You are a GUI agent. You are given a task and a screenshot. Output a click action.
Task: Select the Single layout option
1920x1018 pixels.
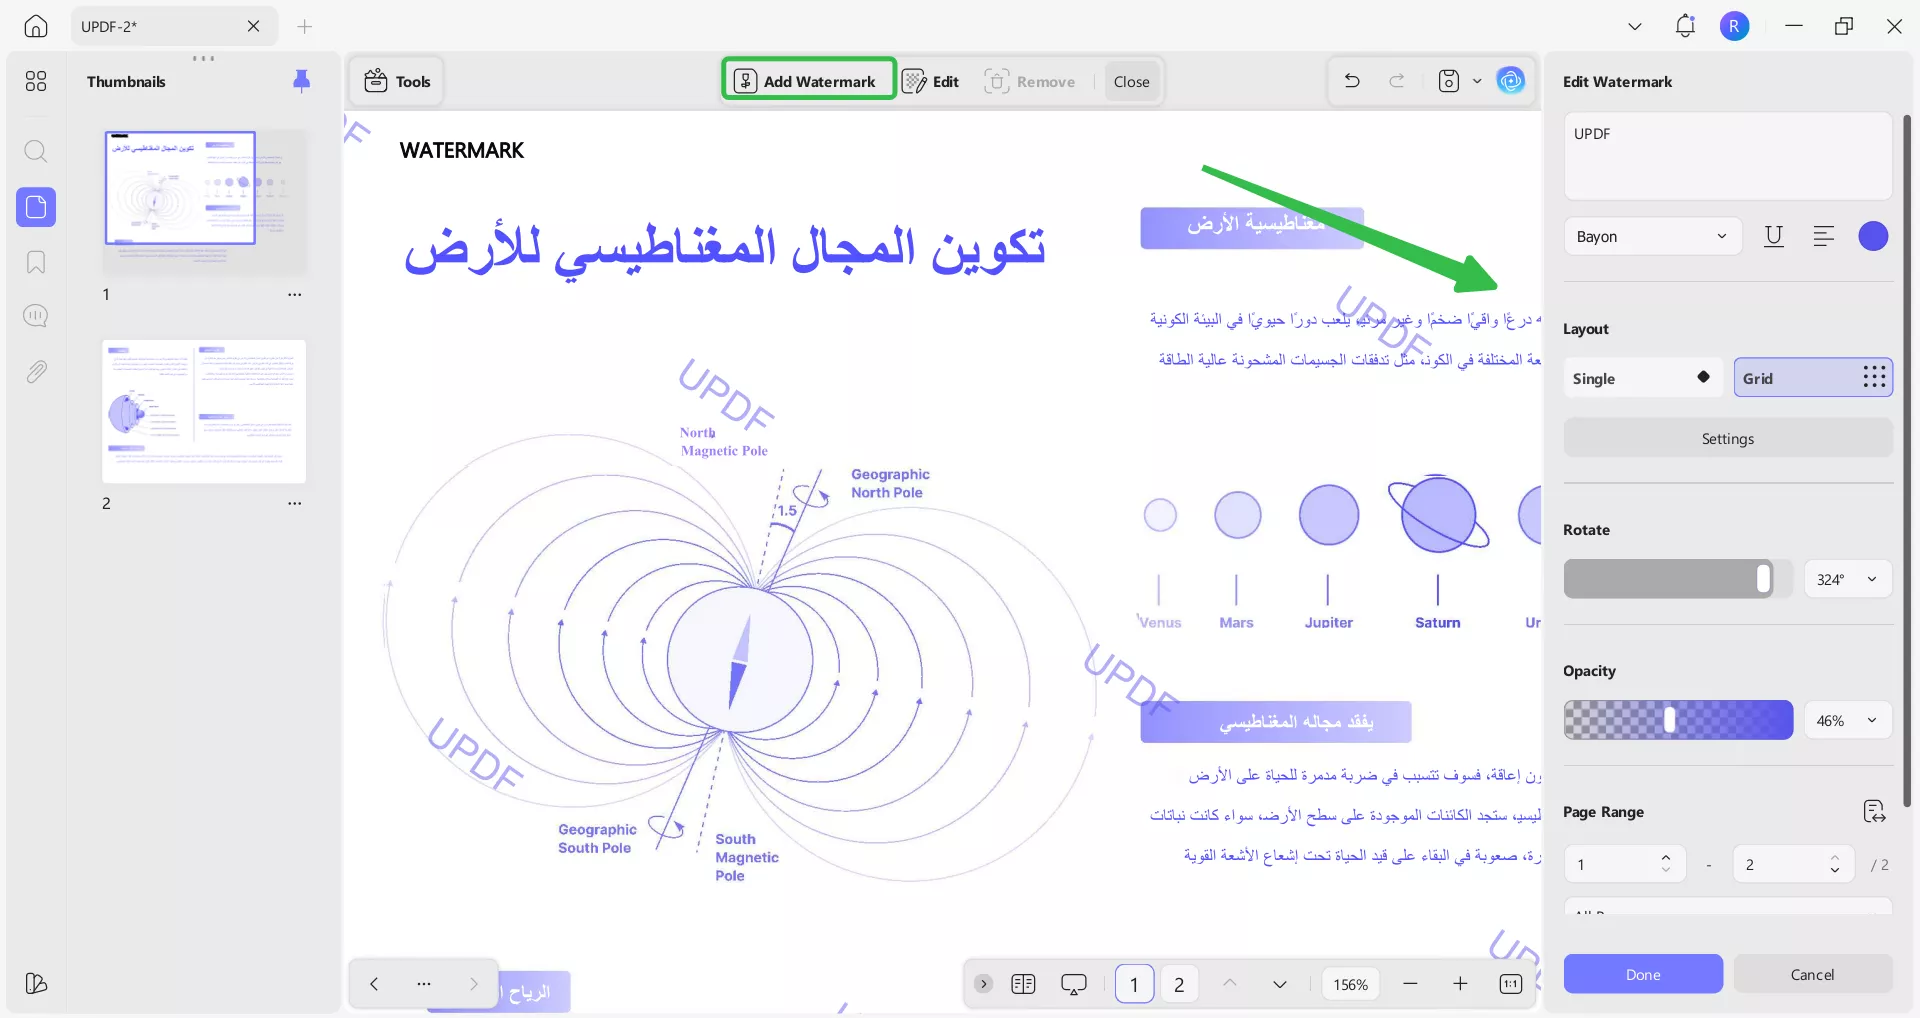coord(1643,378)
